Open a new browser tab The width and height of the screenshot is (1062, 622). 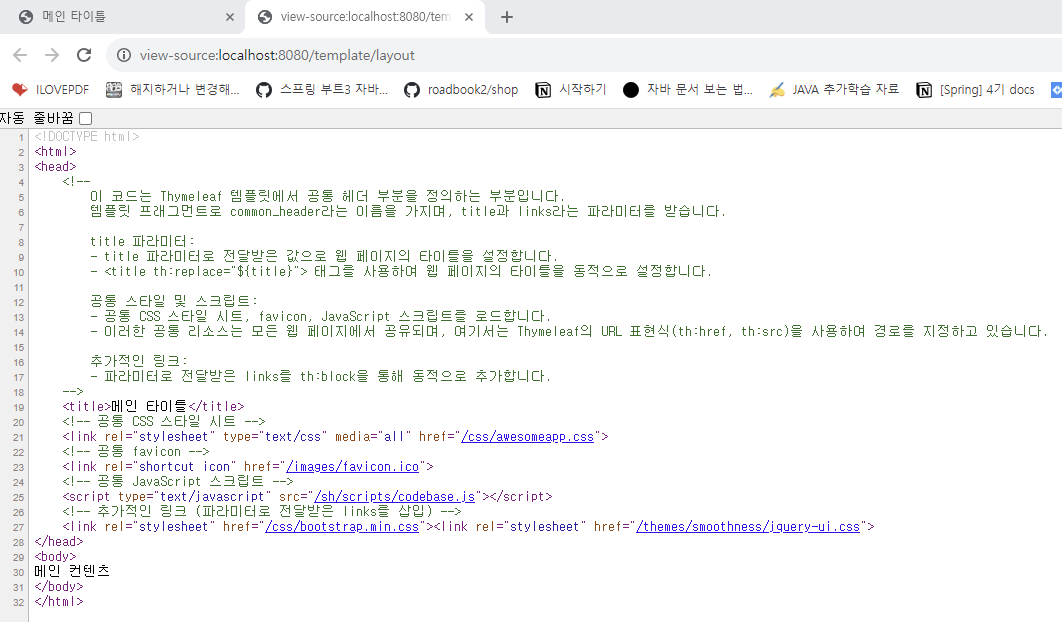(507, 17)
